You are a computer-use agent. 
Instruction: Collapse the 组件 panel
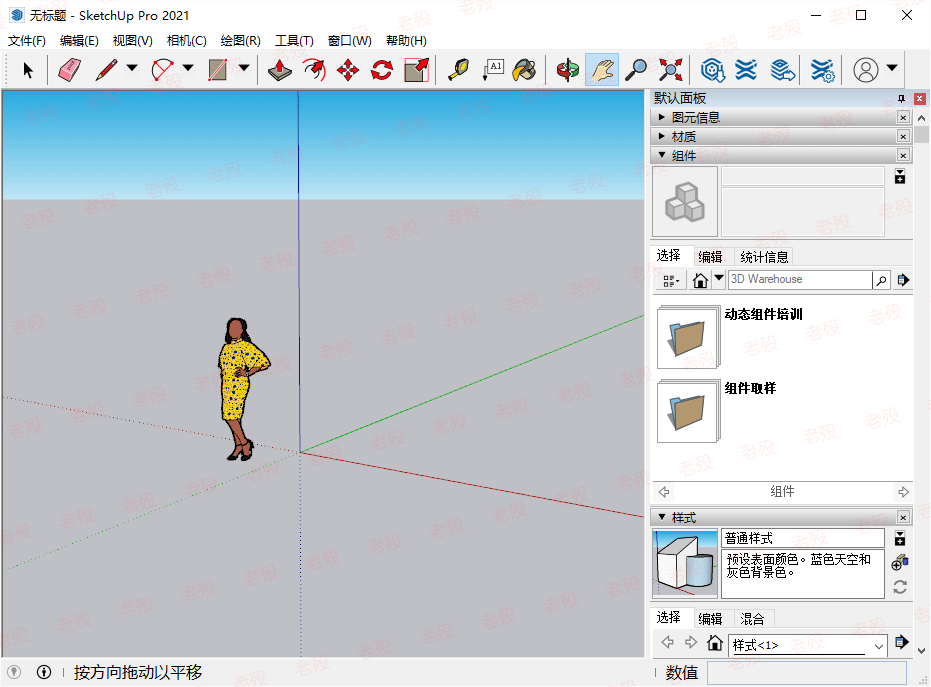pos(661,155)
